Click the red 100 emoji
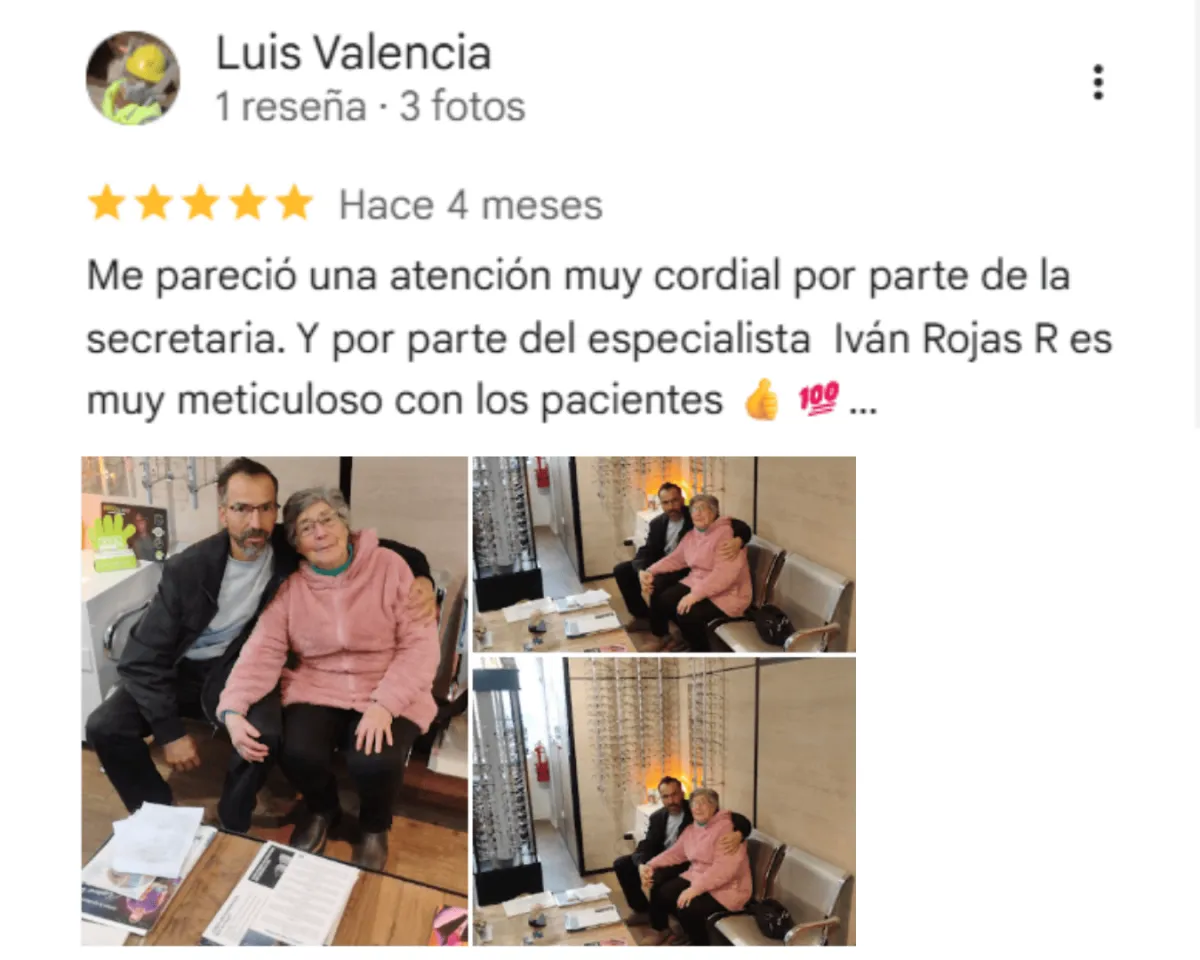The width and height of the screenshot is (1200, 960). pyautogui.click(x=817, y=402)
